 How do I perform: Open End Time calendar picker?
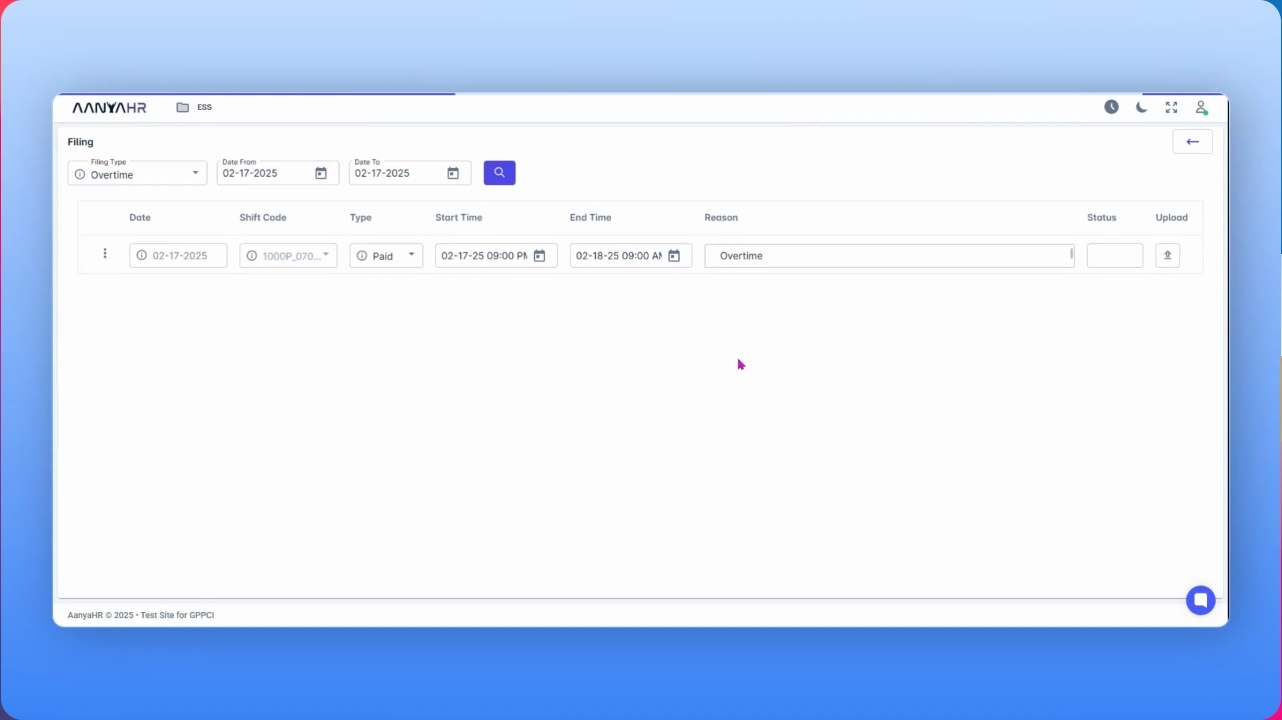[x=674, y=256]
